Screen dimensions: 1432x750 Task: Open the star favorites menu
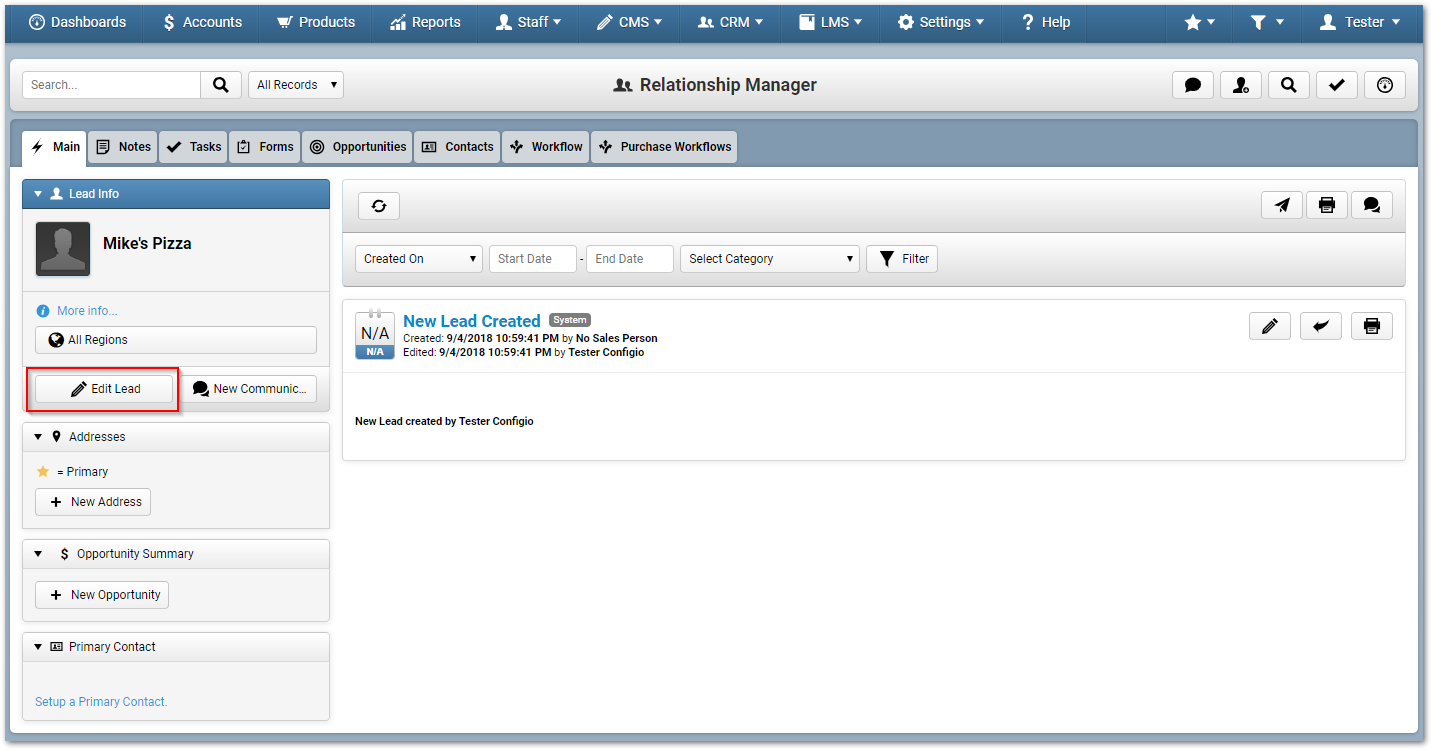[1199, 22]
